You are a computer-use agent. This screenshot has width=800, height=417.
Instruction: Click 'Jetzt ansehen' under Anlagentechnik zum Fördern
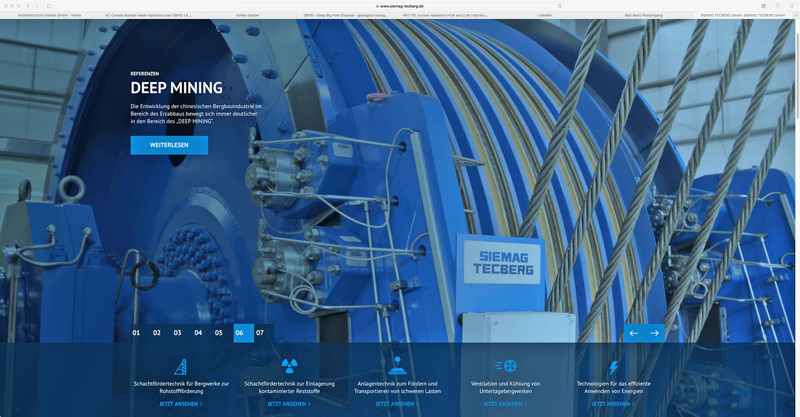(397, 404)
